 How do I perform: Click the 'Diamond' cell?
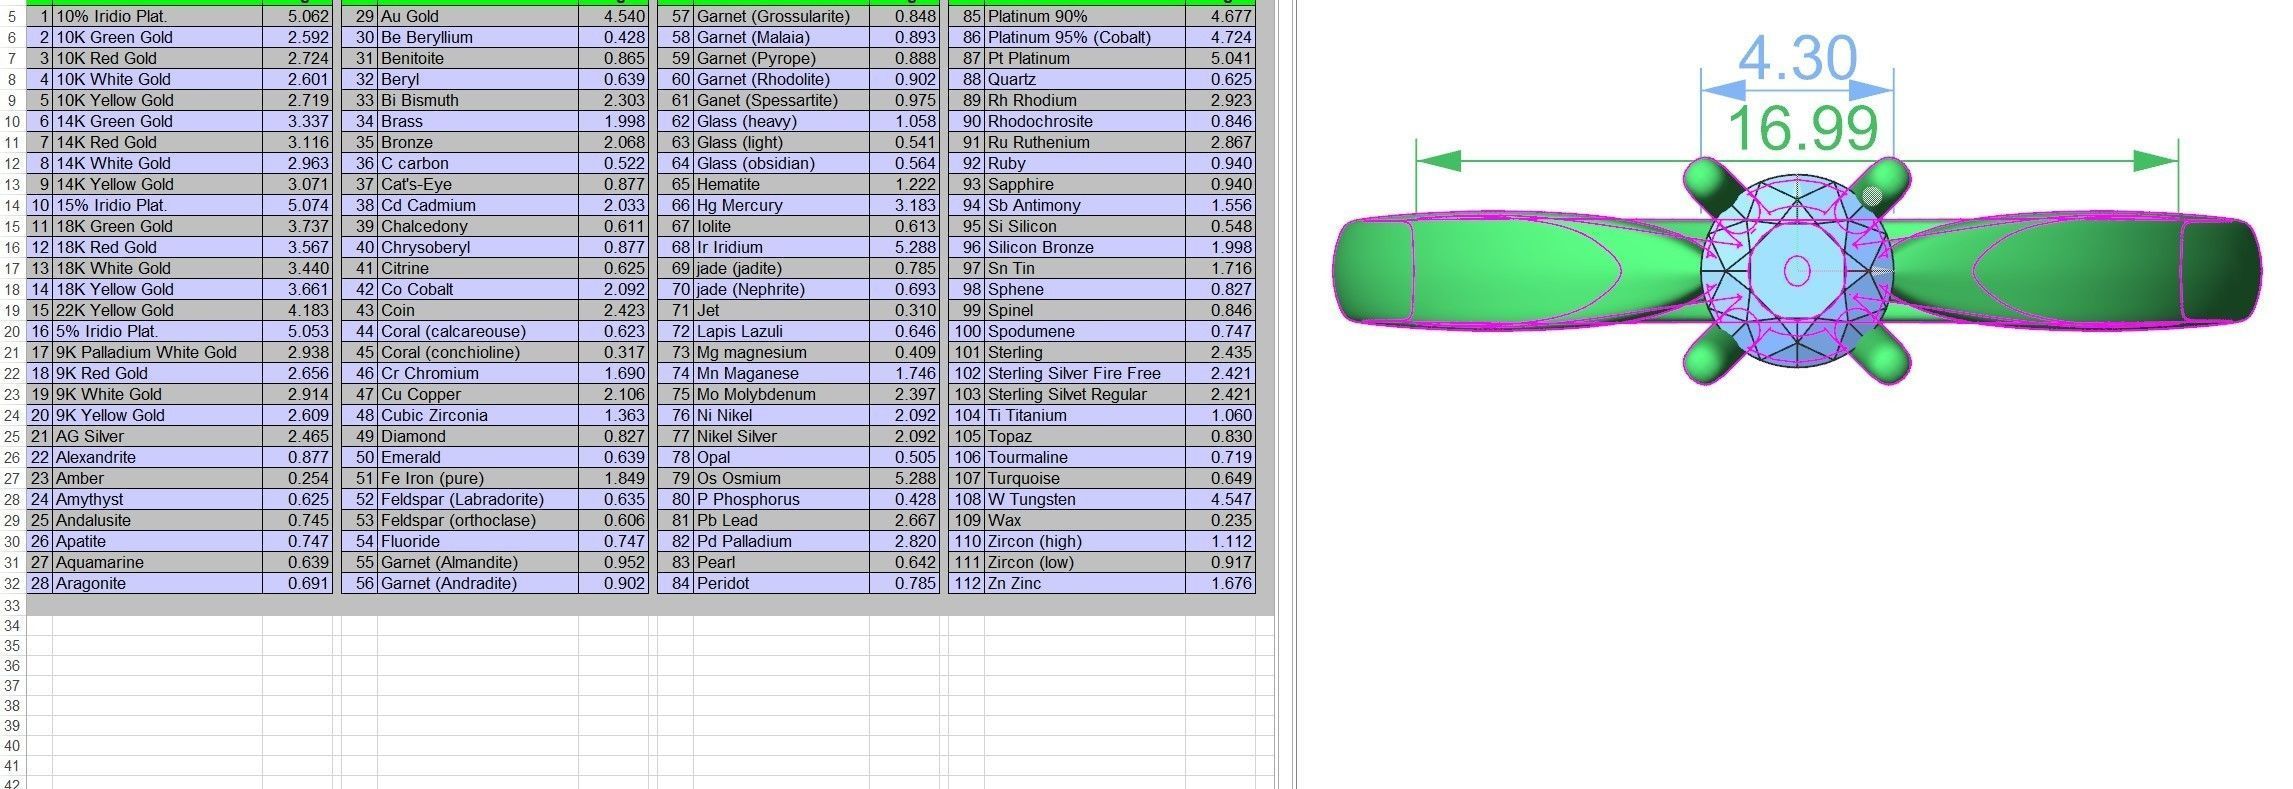coord(478,436)
